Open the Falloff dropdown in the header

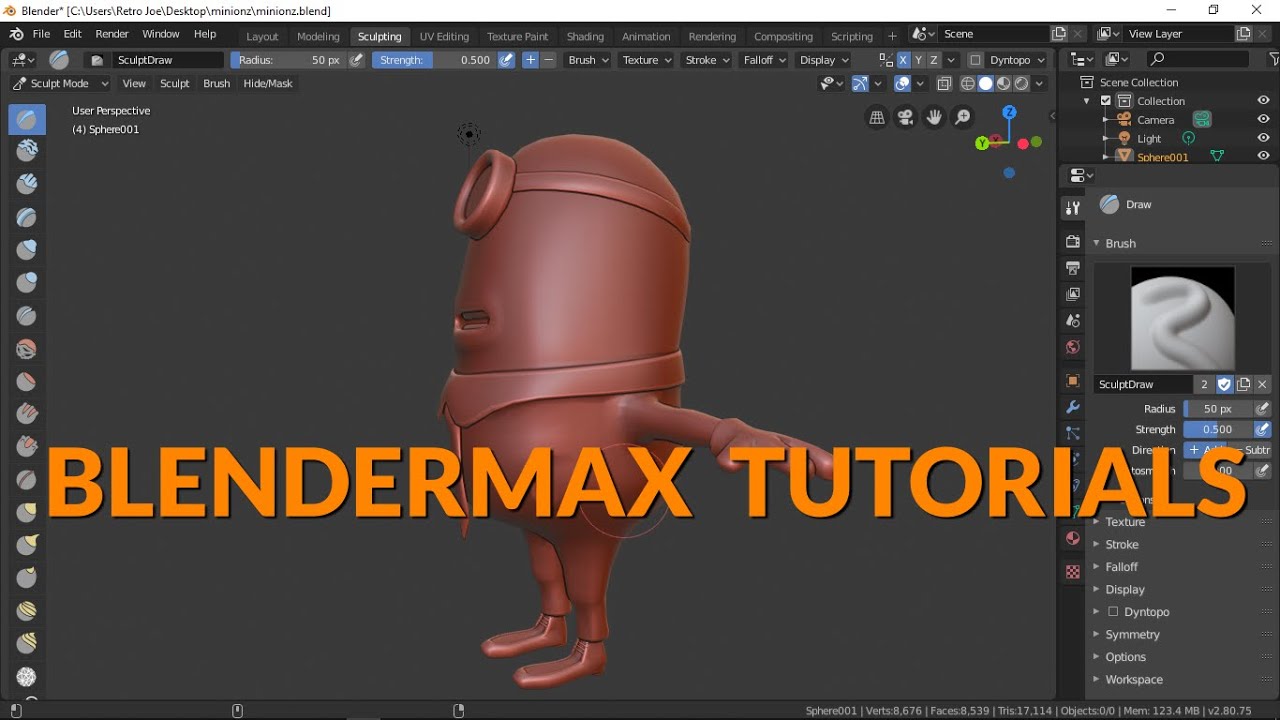point(765,60)
